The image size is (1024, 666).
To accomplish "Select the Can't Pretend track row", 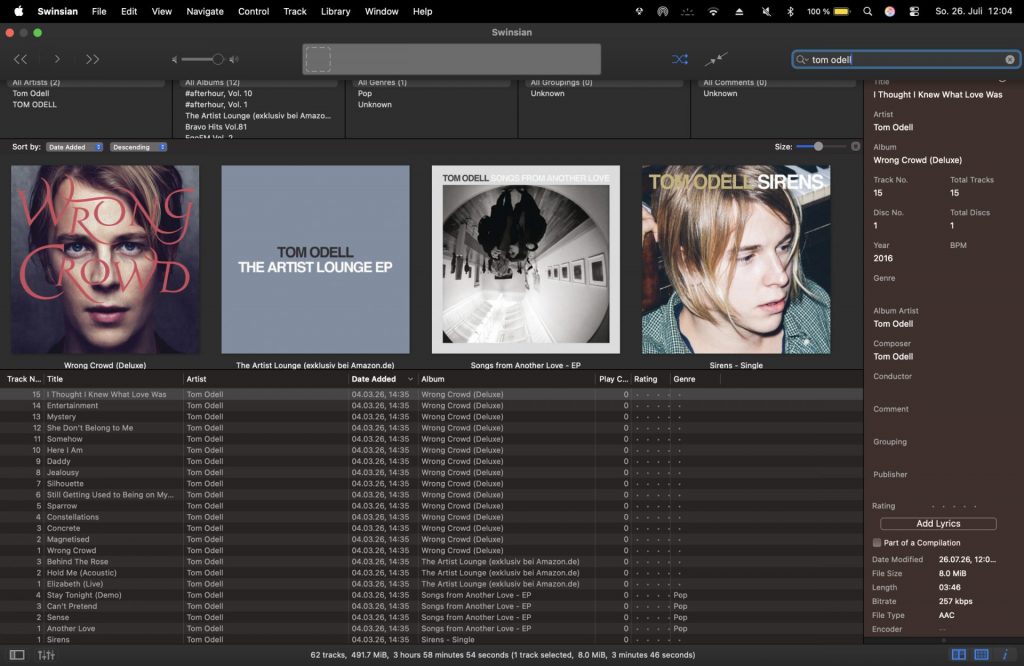I will pos(431,606).
